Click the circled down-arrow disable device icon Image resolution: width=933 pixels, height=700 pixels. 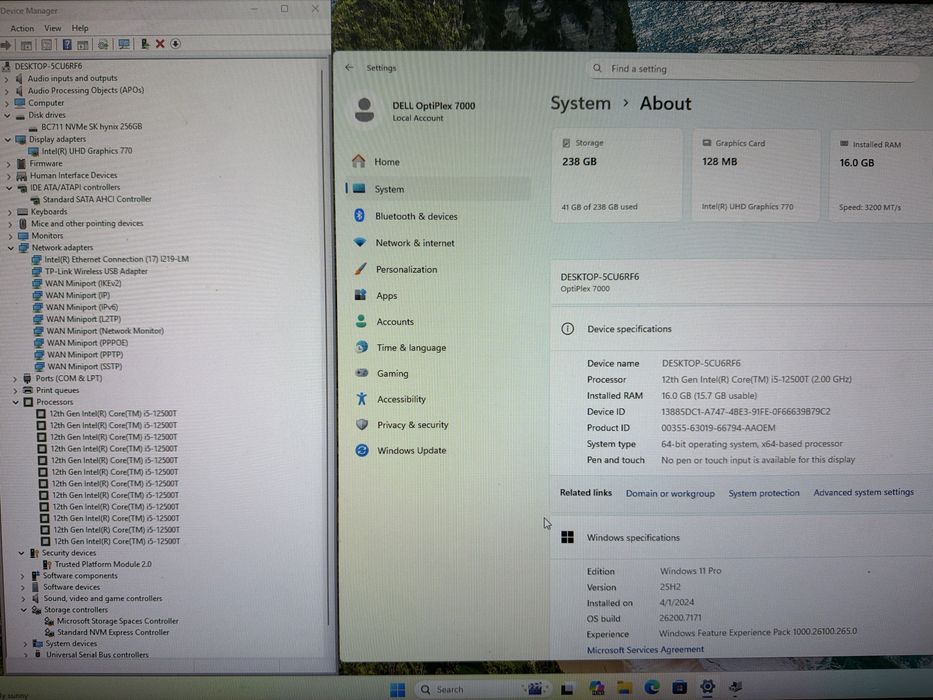tap(176, 44)
